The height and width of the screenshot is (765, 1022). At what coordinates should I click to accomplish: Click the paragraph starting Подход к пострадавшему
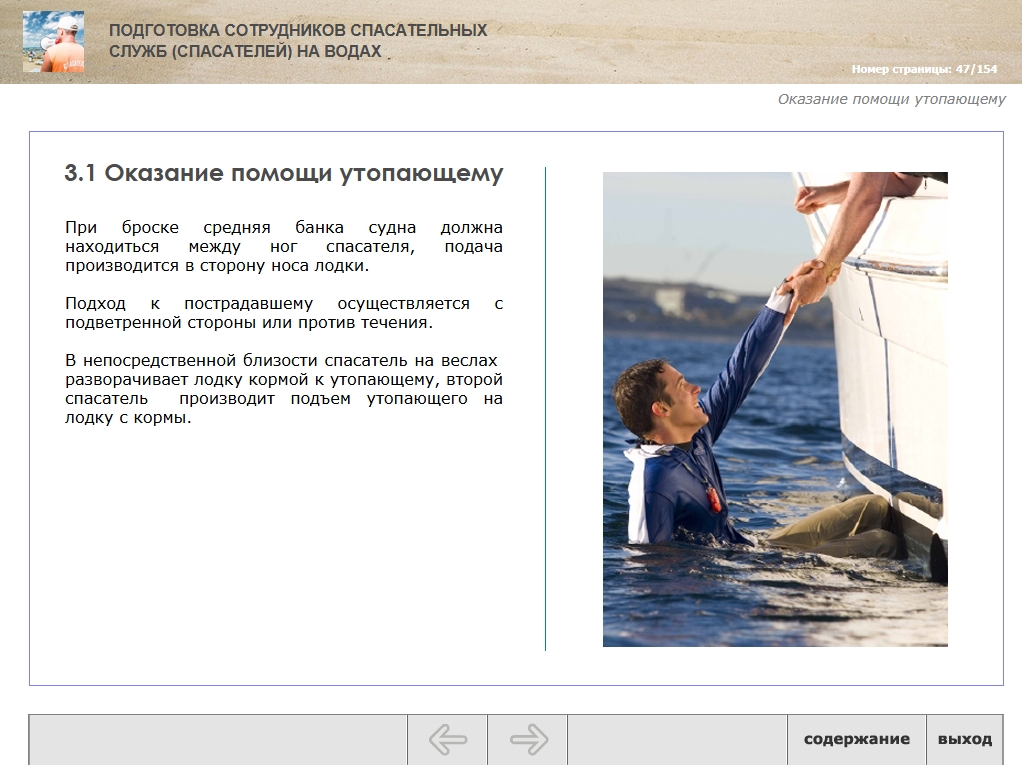284,313
